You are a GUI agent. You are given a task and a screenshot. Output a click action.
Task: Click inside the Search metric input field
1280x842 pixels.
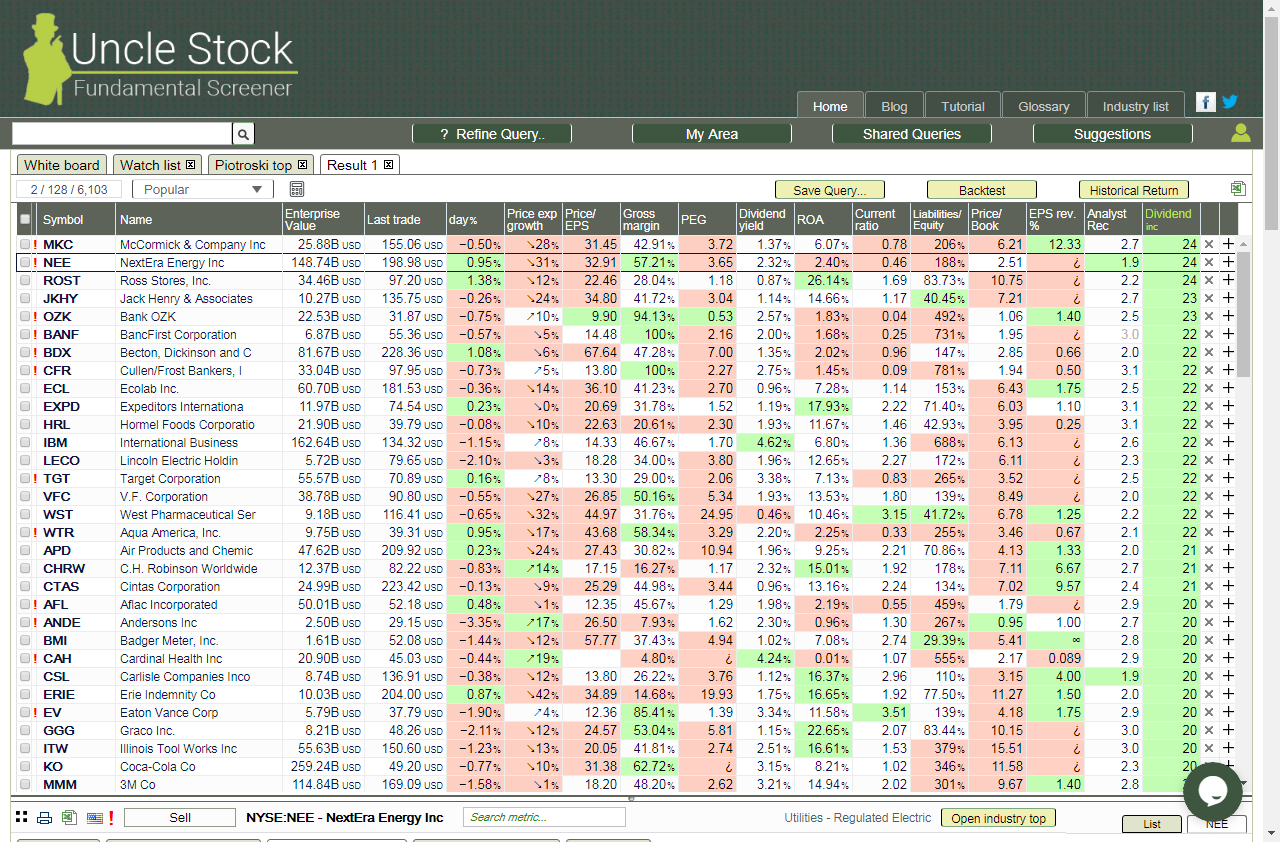pyautogui.click(x=544, y=817)
